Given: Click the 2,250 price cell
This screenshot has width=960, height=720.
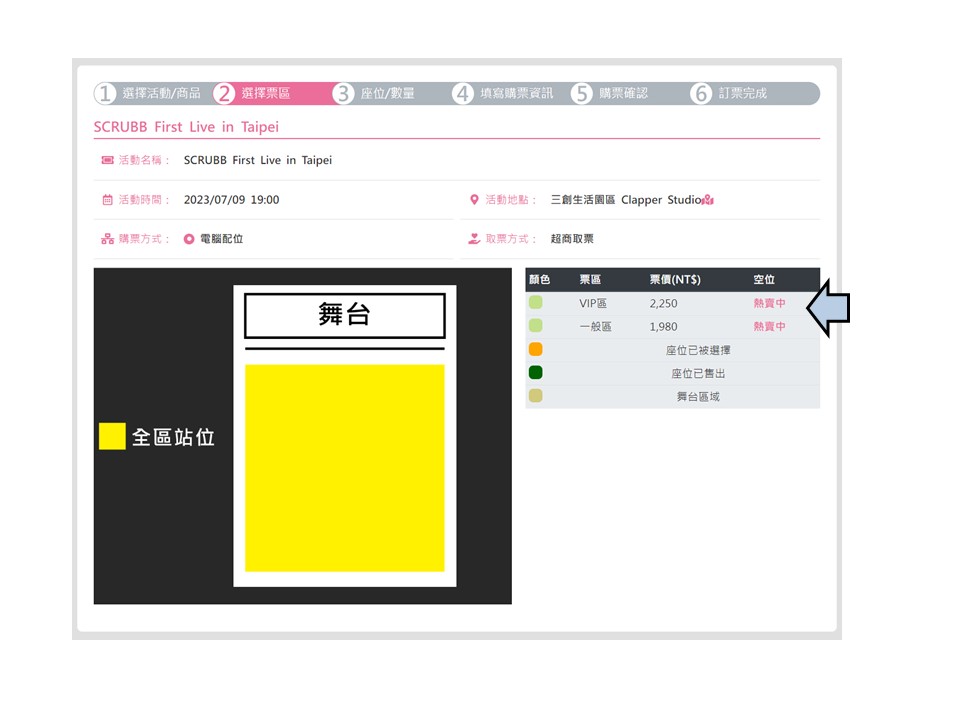Looking at the screenshot, I should [663, 303].
